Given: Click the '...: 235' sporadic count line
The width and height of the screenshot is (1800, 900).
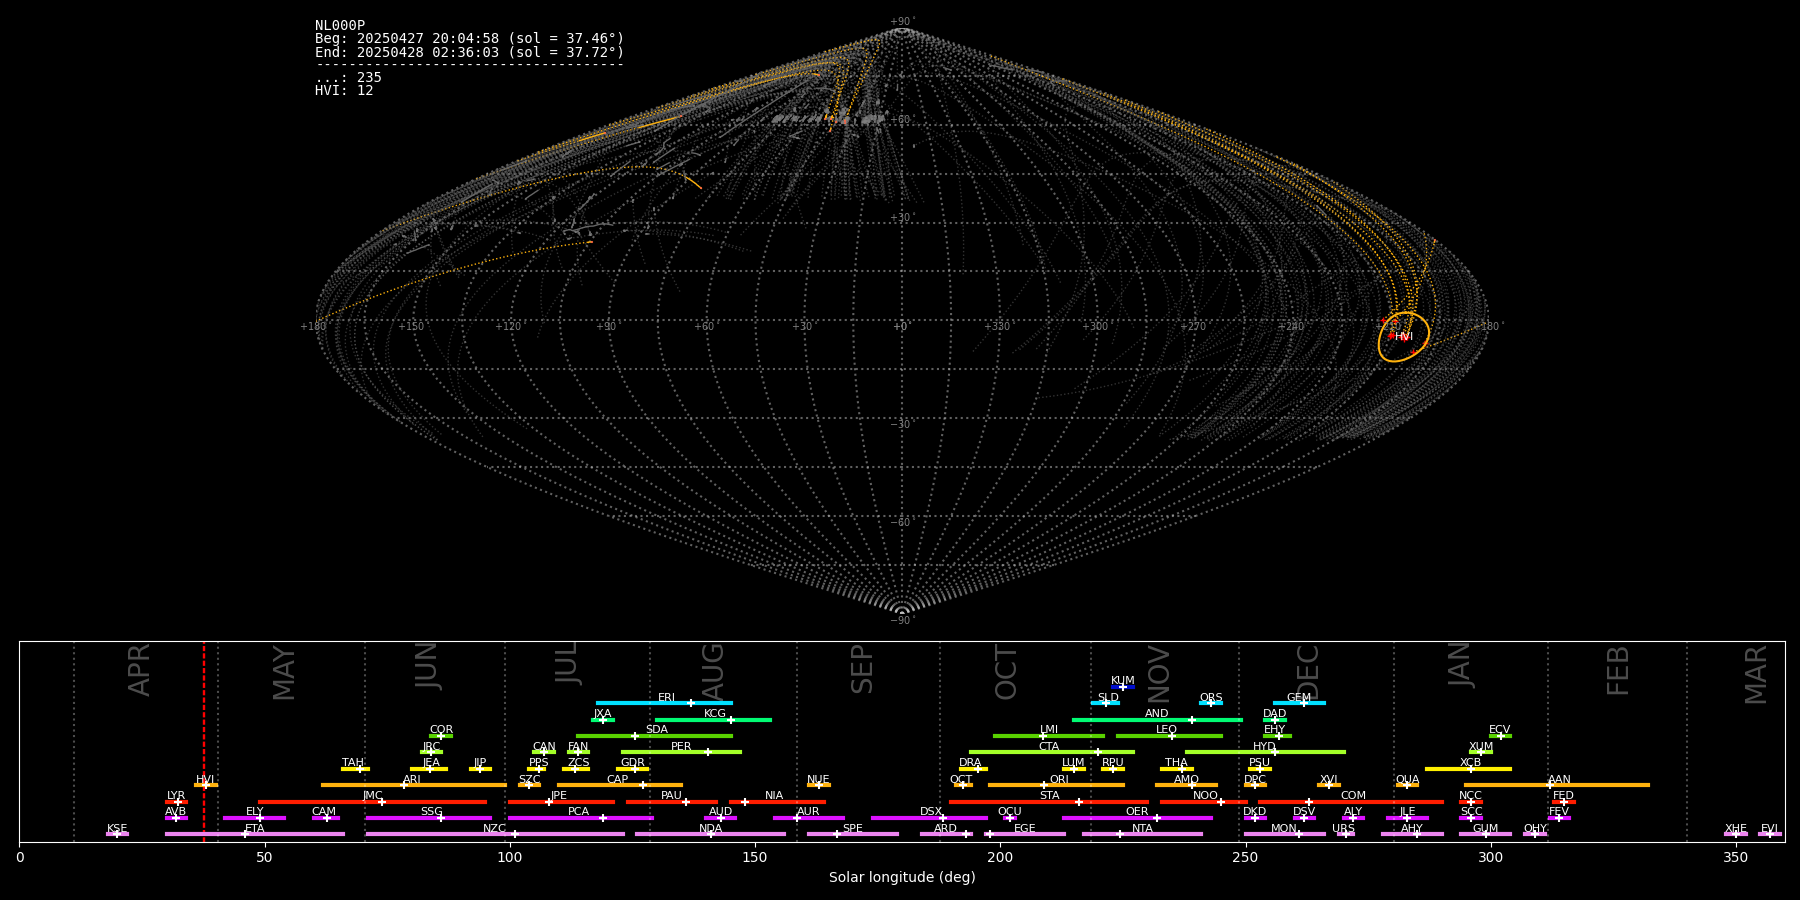Looking at the screenshot, I should tap(348, 78).
